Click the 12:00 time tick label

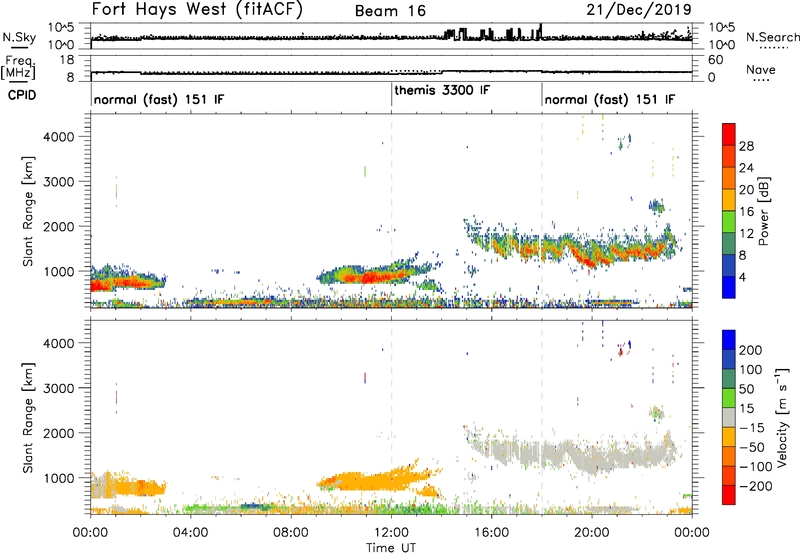coord(391,533)
